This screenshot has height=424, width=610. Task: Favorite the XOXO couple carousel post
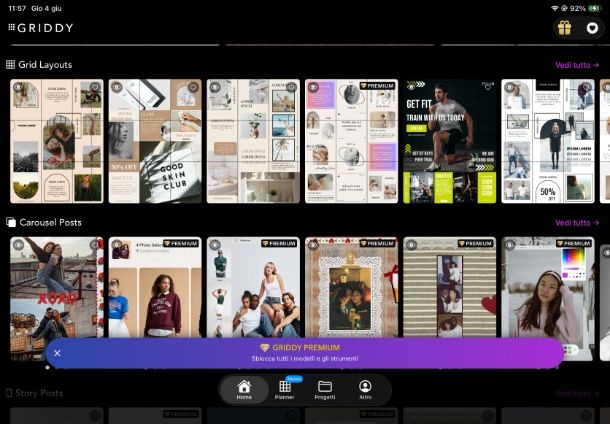pyautogui.click(x=95, y=245)
